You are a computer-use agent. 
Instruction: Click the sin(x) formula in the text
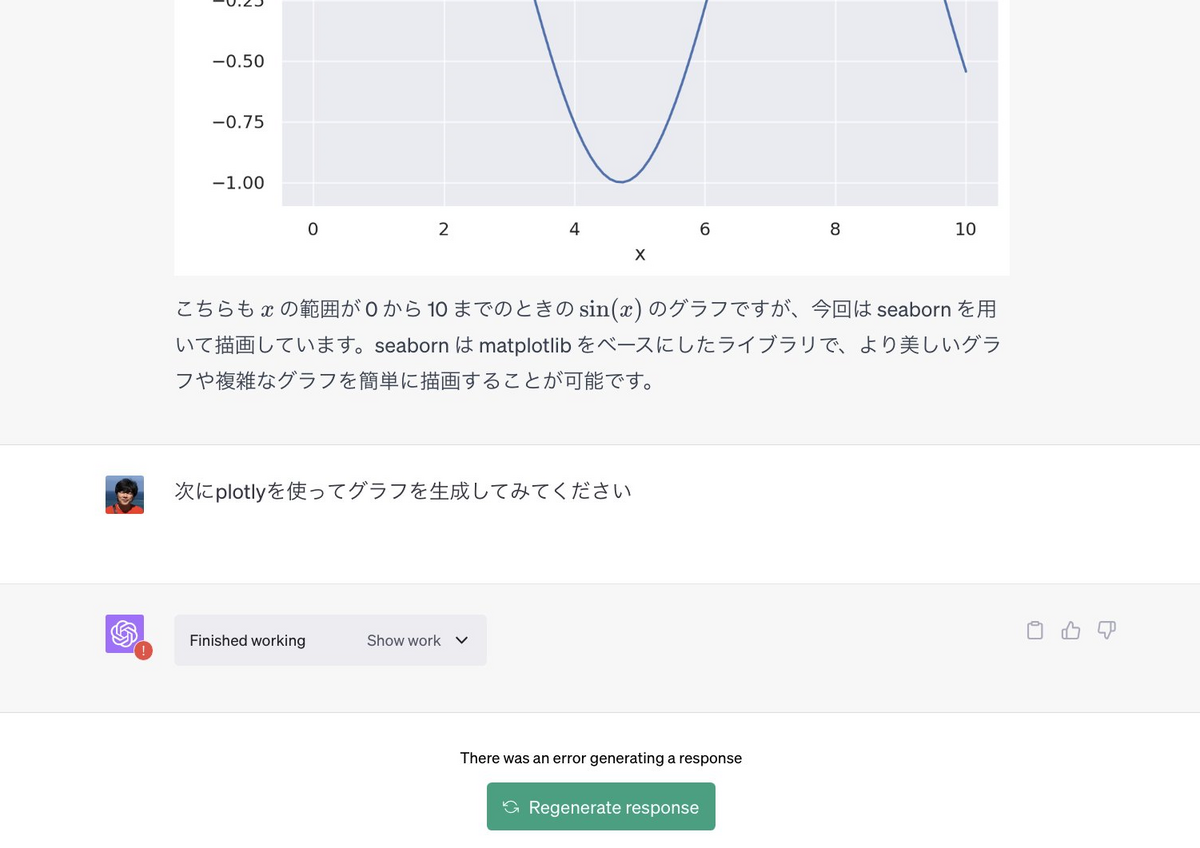(x=609, y=309)
